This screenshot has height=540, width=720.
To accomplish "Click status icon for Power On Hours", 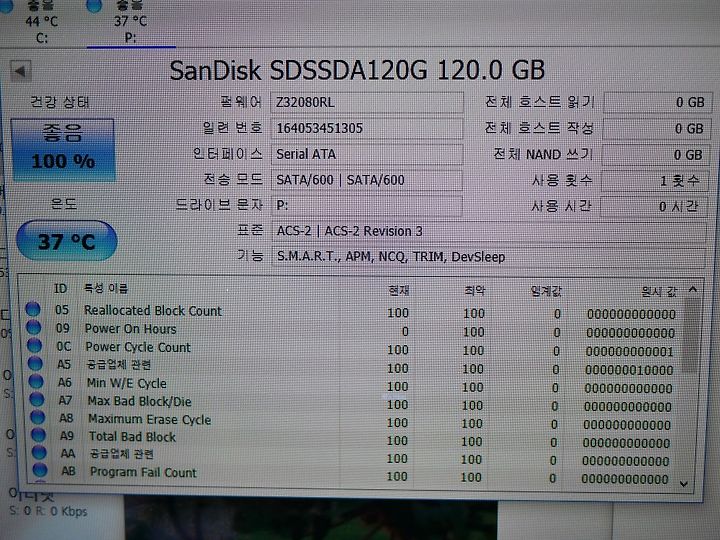I will (34, 327).
